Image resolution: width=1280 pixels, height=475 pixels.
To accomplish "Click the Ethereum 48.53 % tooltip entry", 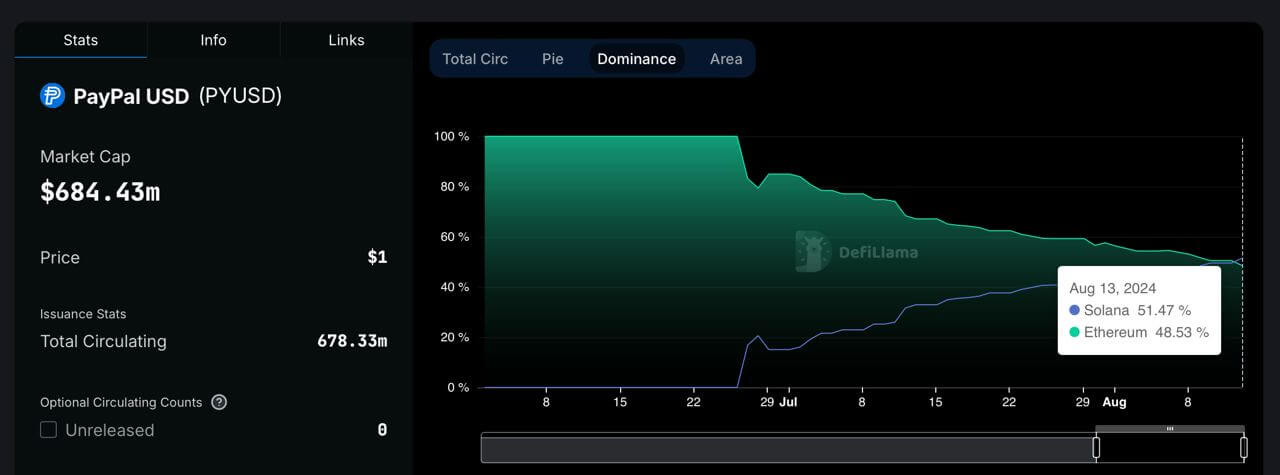I will pos(1139,332).
